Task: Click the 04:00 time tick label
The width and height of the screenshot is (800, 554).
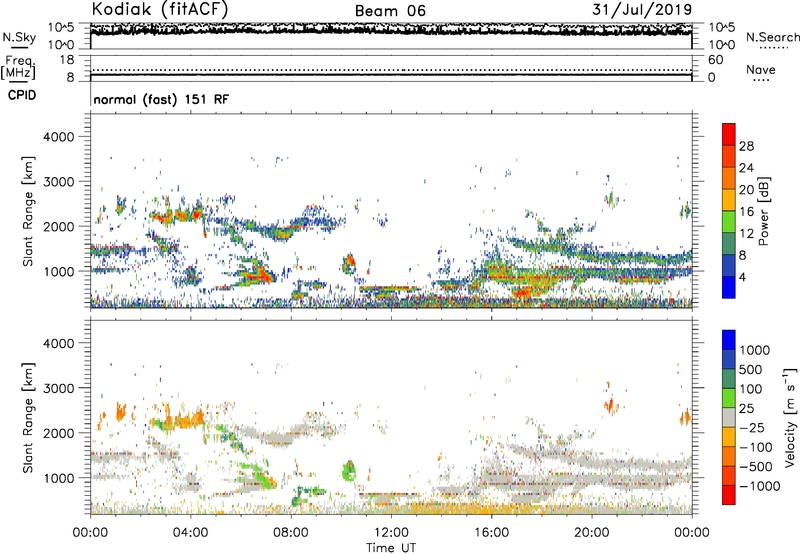Action: (x=190, y=533)
